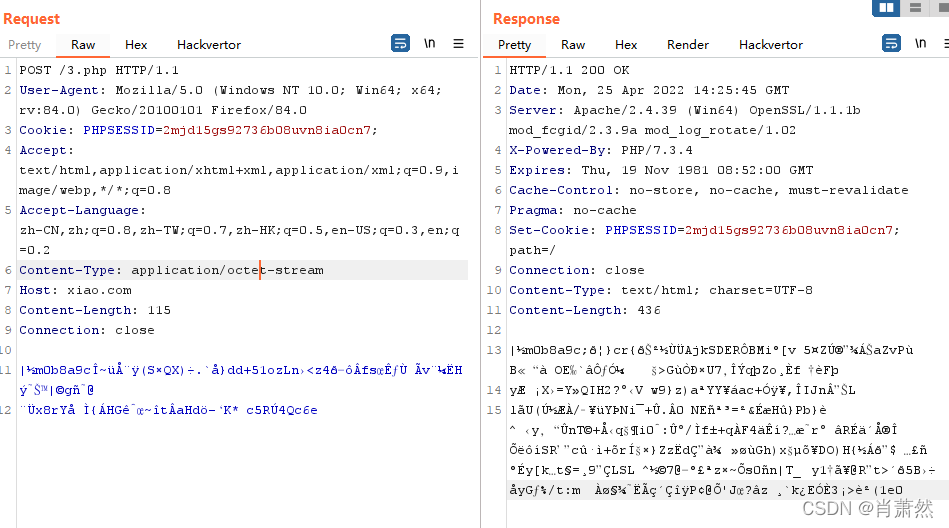The height and width of the screenshot is (528, 949).
Task: Open the Request Hex tab
Action: 136,45
